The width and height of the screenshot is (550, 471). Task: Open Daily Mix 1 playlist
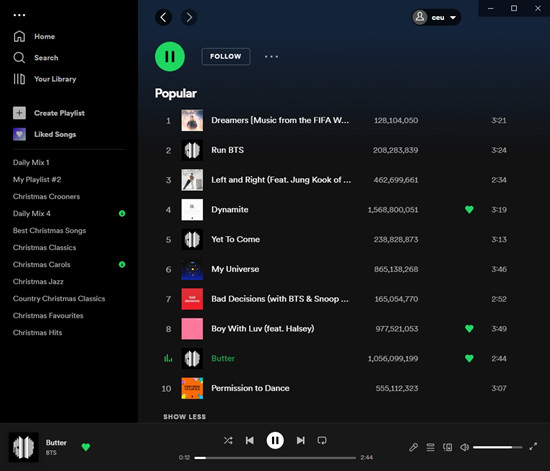click(x=31, y=162)
